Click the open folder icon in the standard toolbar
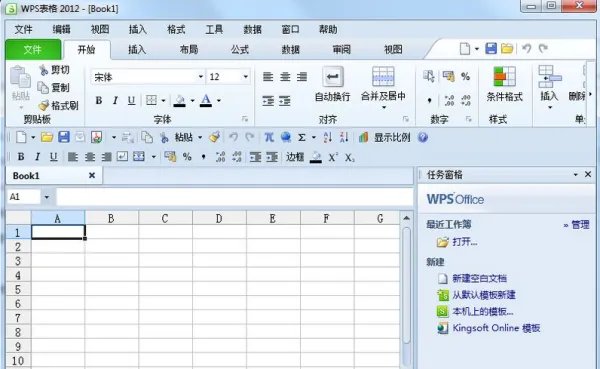 pos(47,137)
